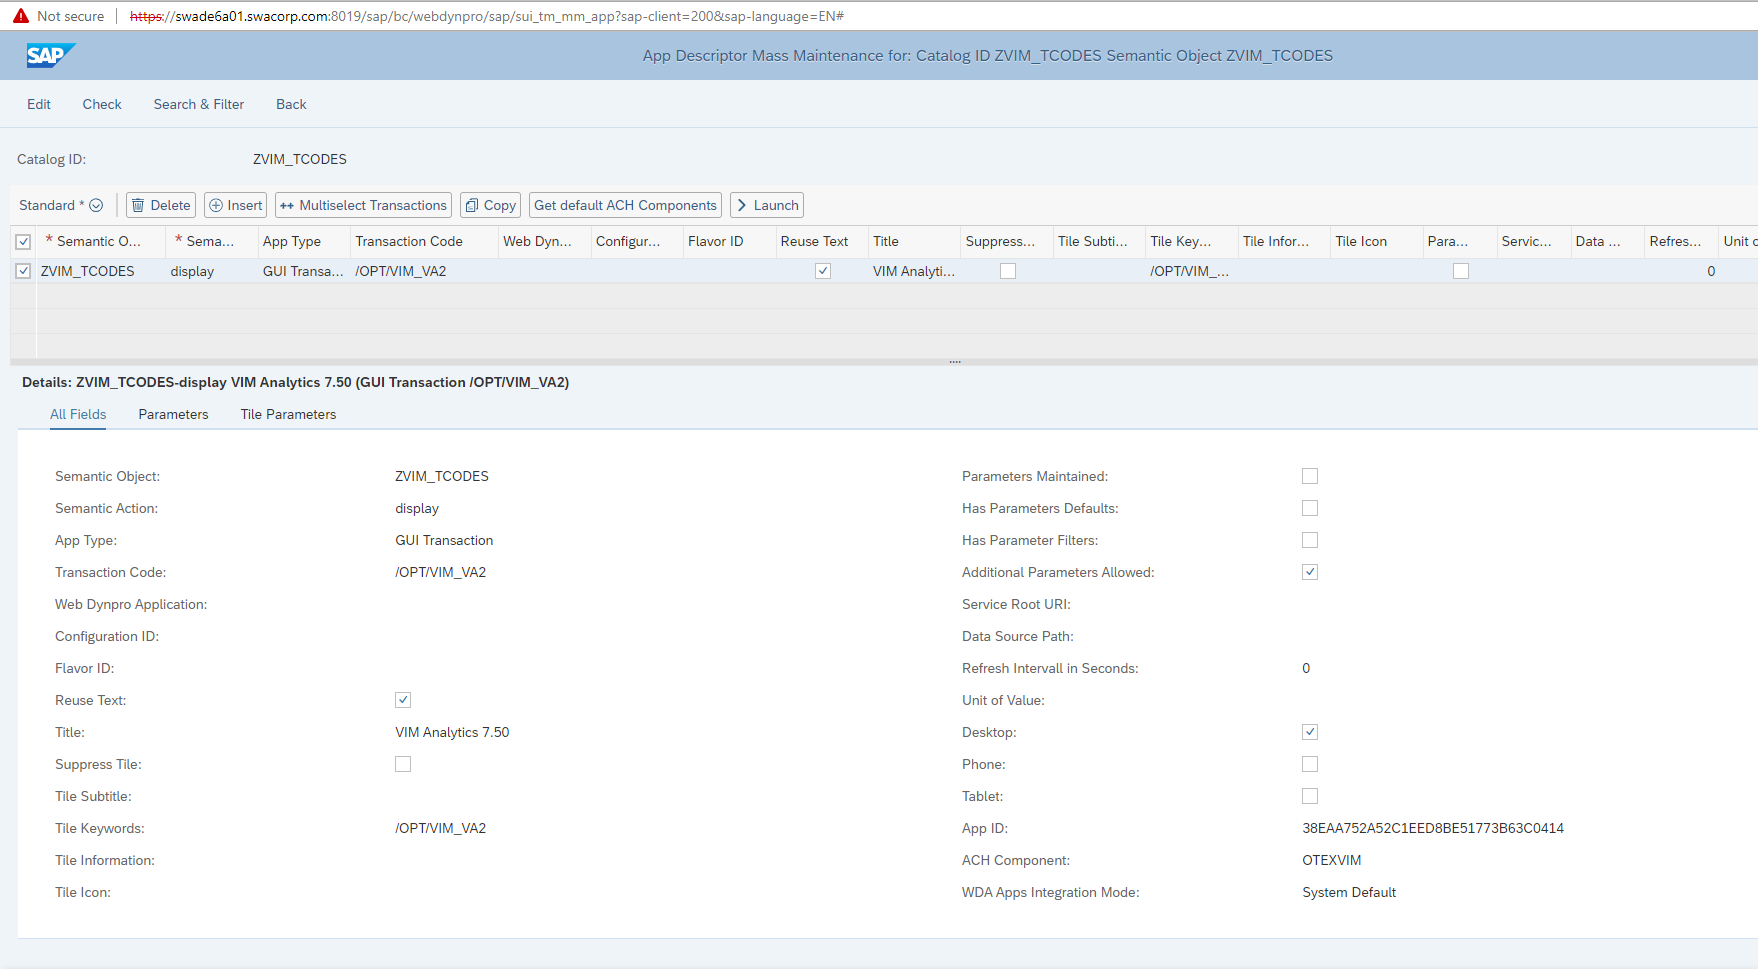The height and width of the screenshot is (969, 1758).
Task: Click the browser address bar URL
Action: (487, 16)
